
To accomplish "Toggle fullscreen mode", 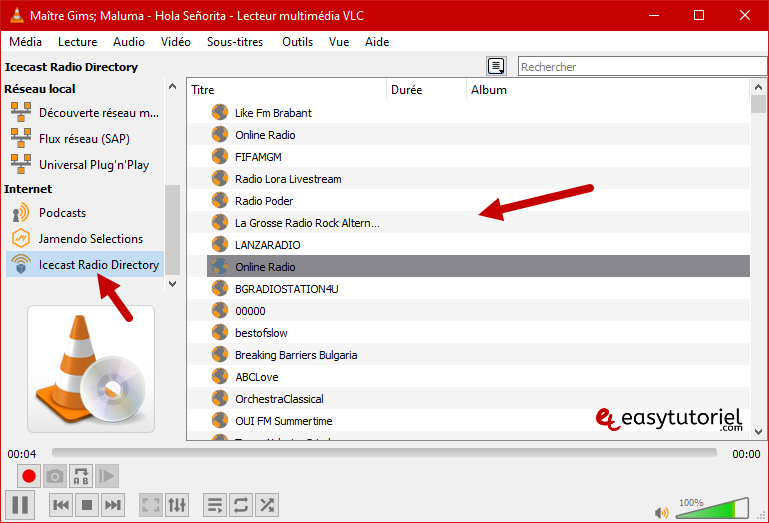I will tap(151, 505).
